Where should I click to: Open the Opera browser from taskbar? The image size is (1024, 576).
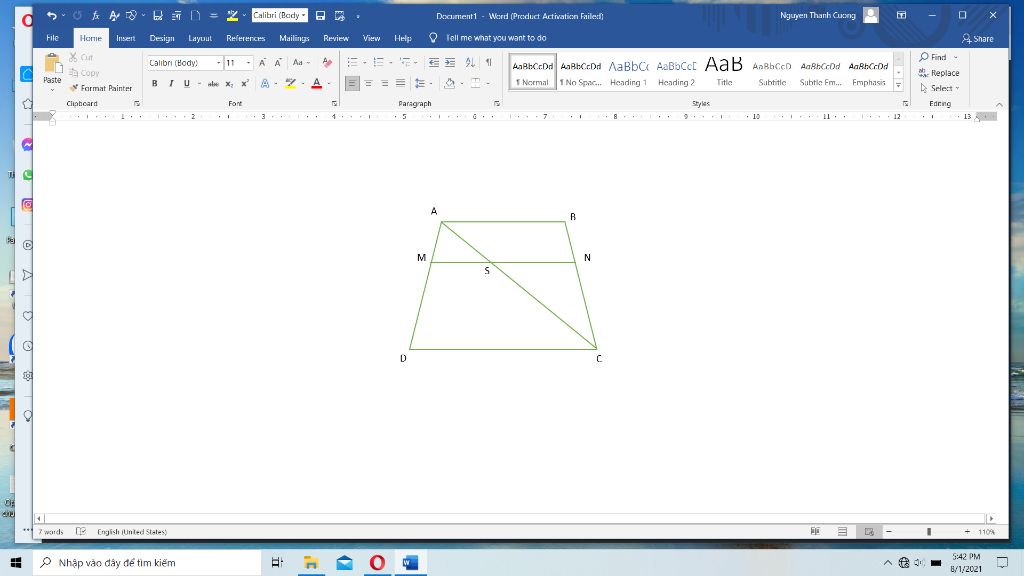coord(377,562)
